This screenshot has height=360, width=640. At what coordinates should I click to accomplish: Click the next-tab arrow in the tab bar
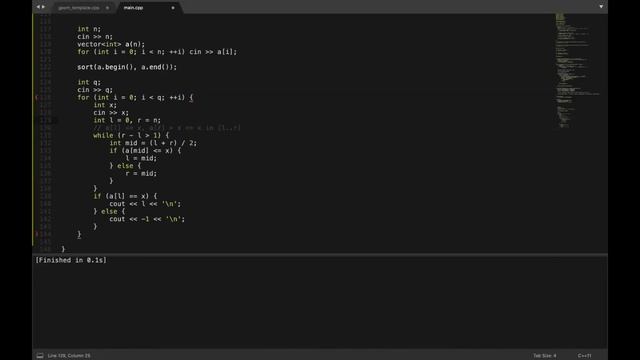click(43, 7)
